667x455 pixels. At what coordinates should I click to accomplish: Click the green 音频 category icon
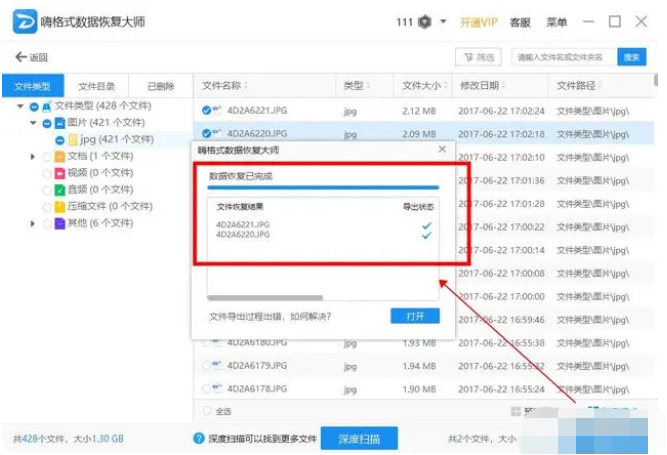[60, 190]
